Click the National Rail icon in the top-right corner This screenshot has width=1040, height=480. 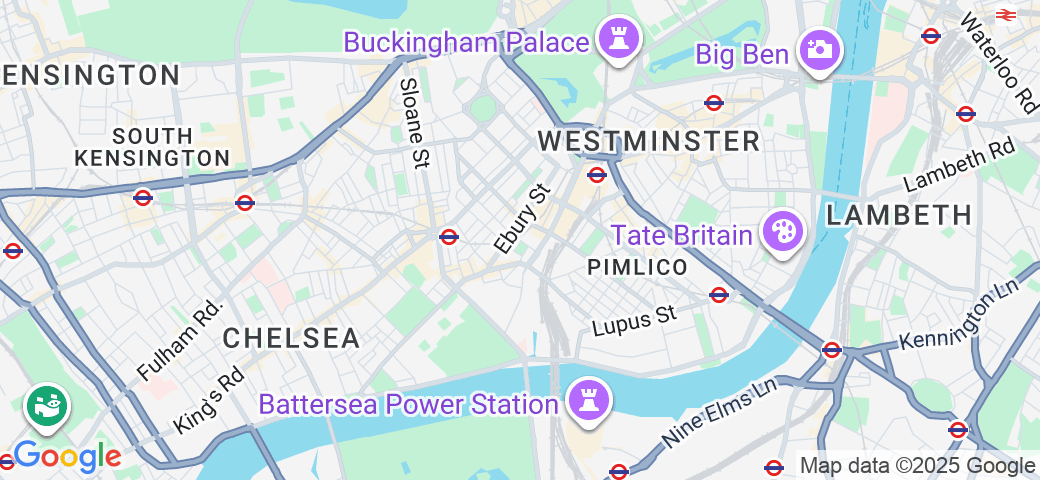click(x=1007, y=14)
